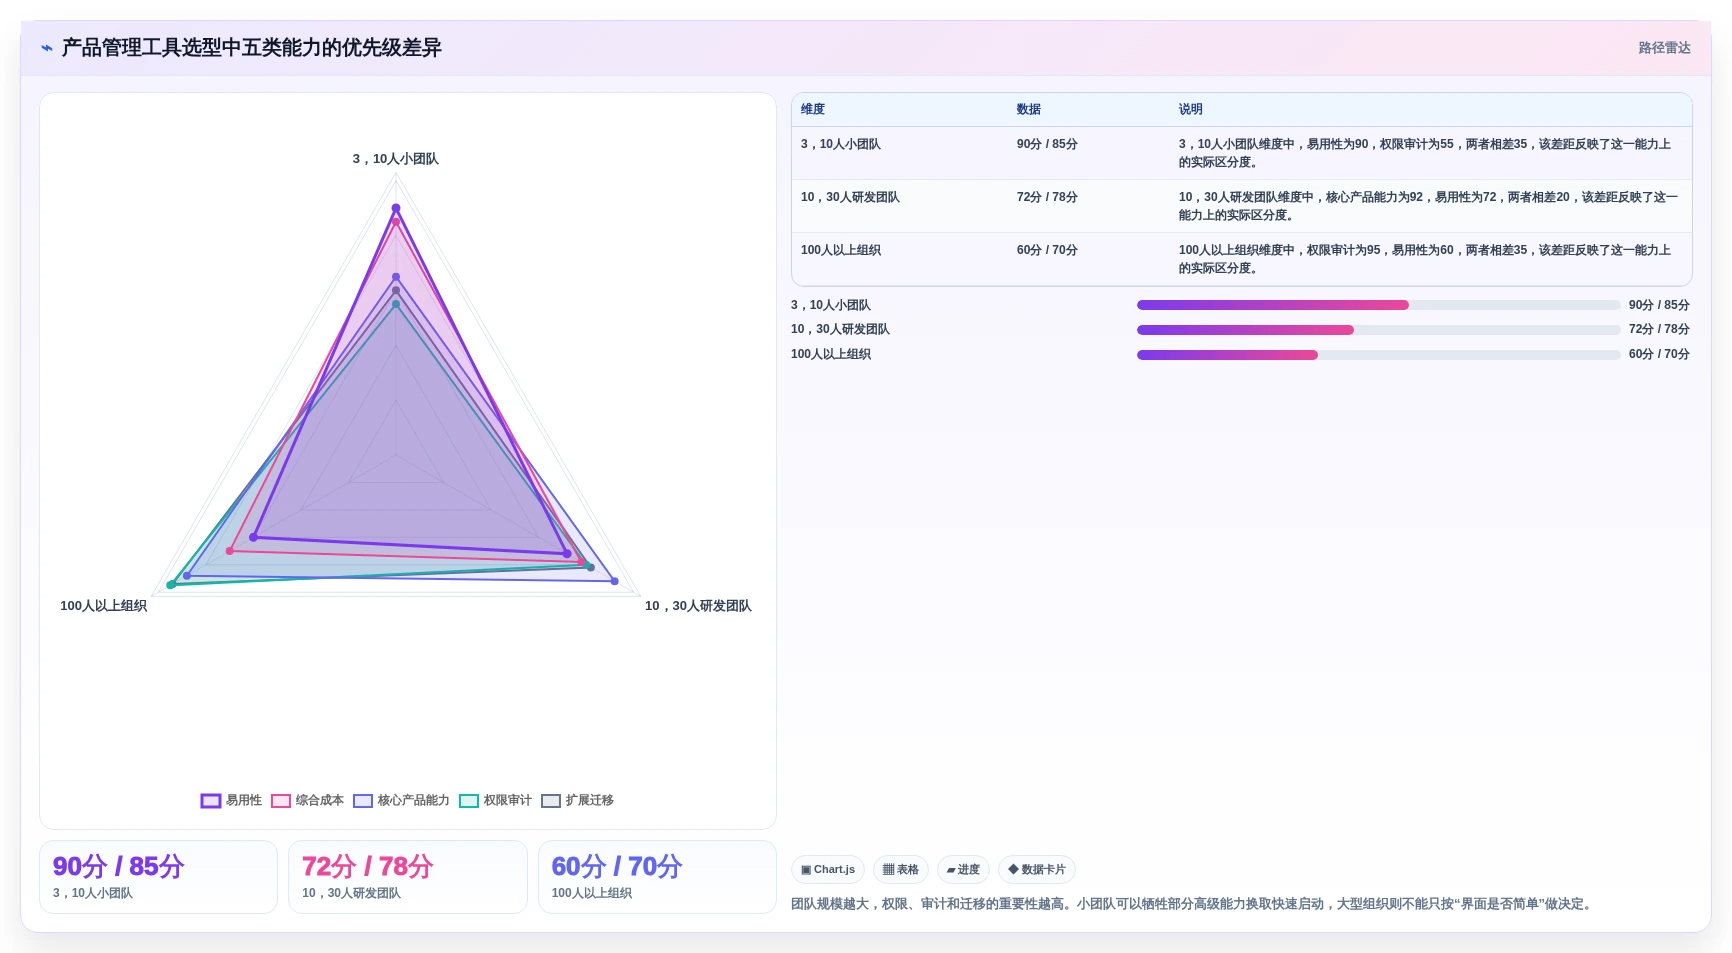Click the Chart.js tag chip
This screenshot has width=1732, height=953.
(828, 869)
